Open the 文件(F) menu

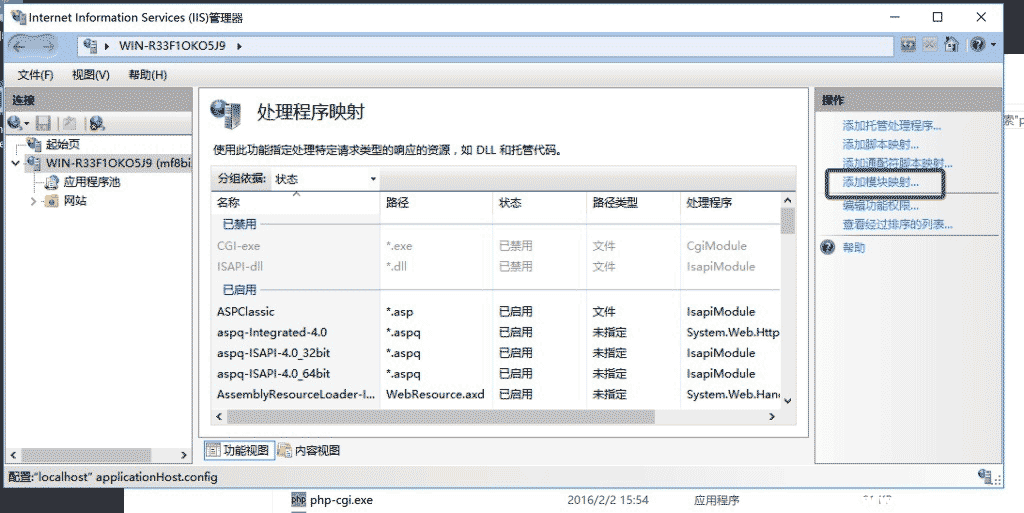click(x=35, y=75)
